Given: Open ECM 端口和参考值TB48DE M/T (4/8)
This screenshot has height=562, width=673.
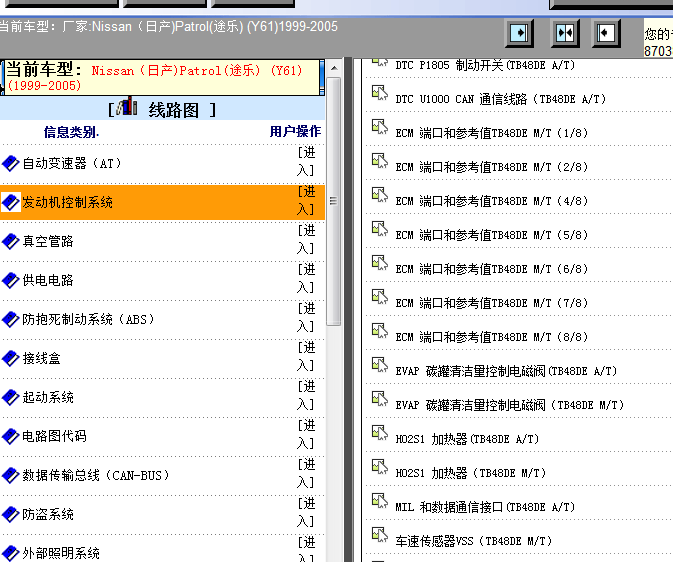Looking at the screenshot, I should click(x=491, y=201).
